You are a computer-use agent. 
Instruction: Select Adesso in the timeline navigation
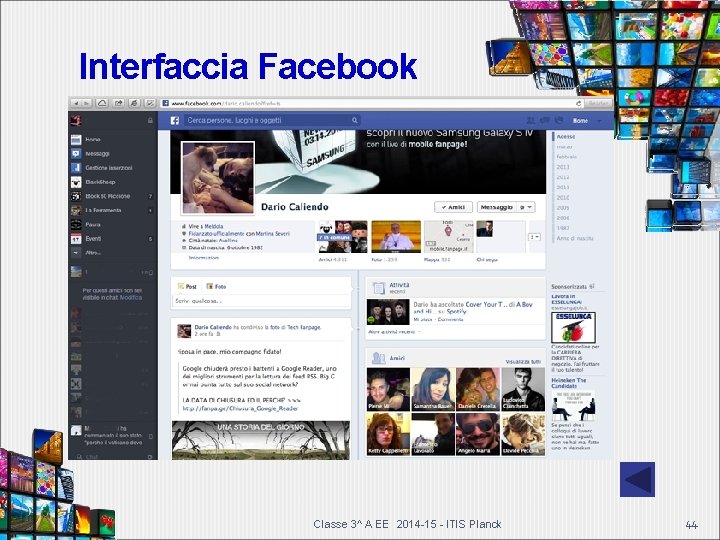(566, 137)
